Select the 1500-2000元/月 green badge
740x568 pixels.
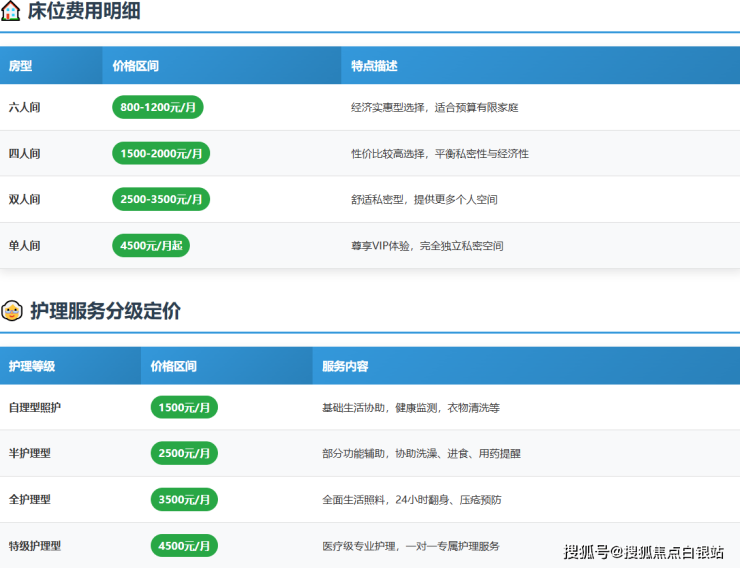pos(160,153)
